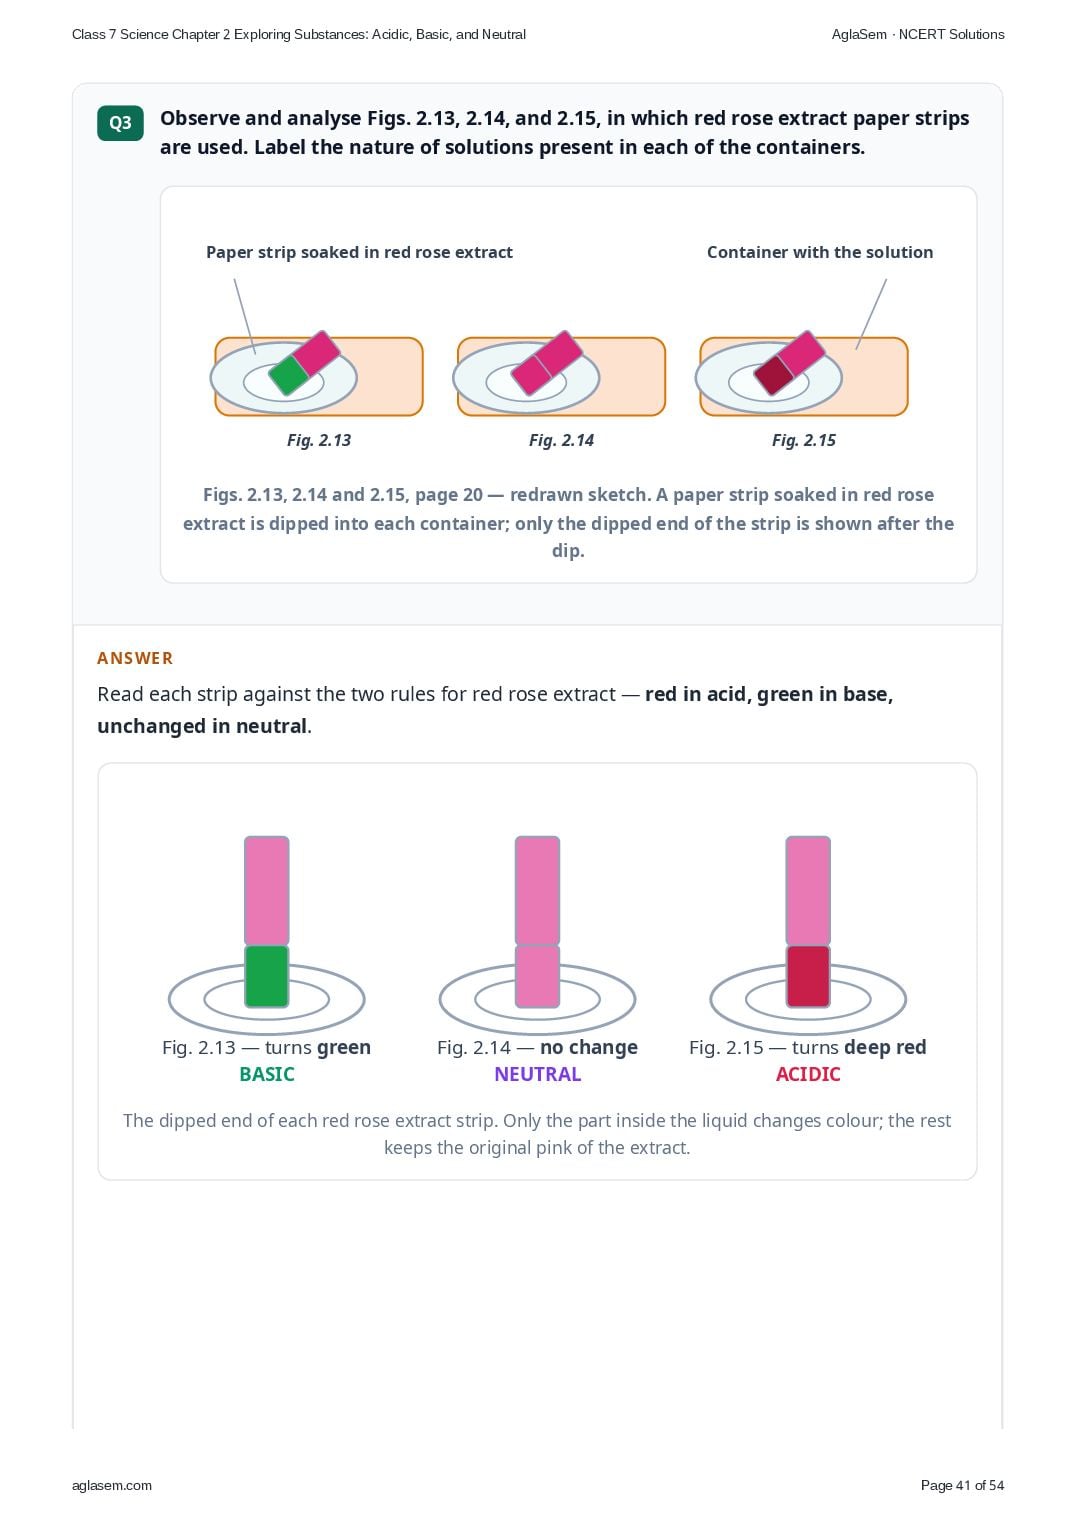Click the green Q3 question badge
This screenshot has height=1522, width=1076.
tap(120, 123)
